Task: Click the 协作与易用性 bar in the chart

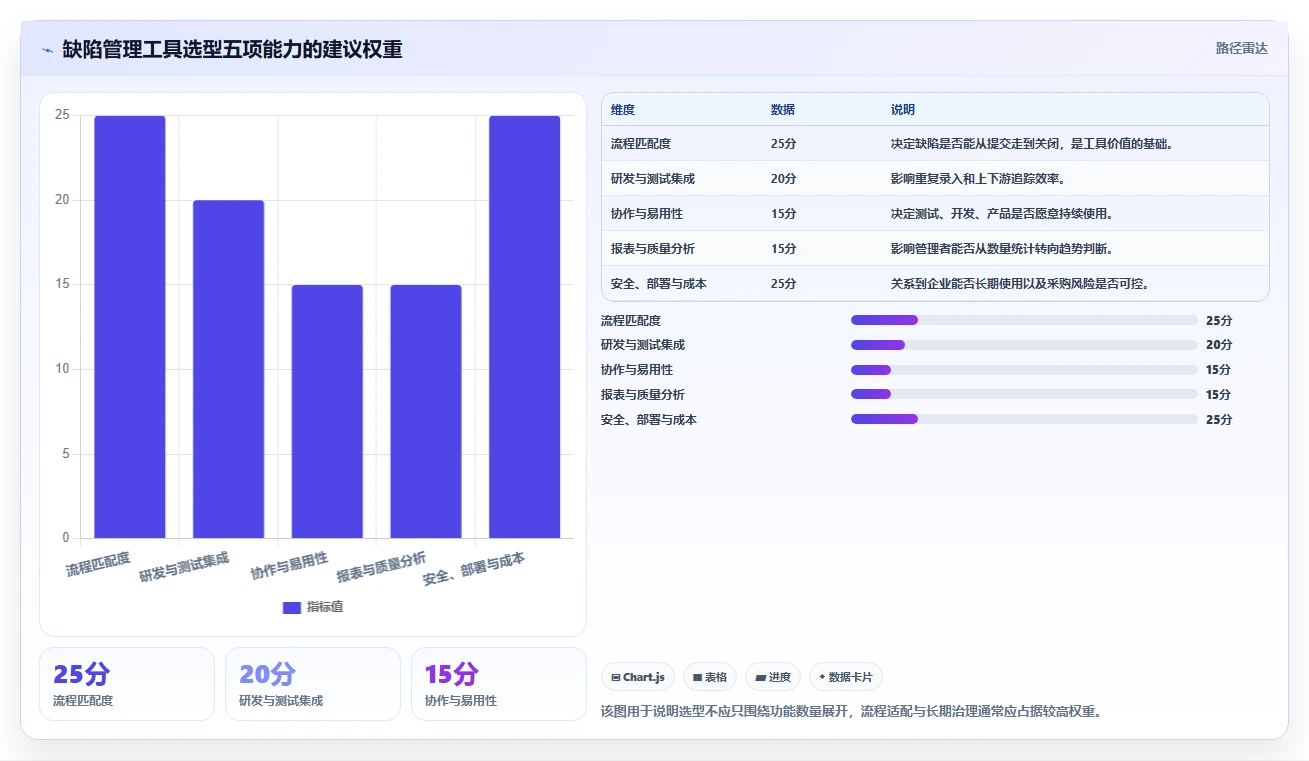Action: pos(327,411)
